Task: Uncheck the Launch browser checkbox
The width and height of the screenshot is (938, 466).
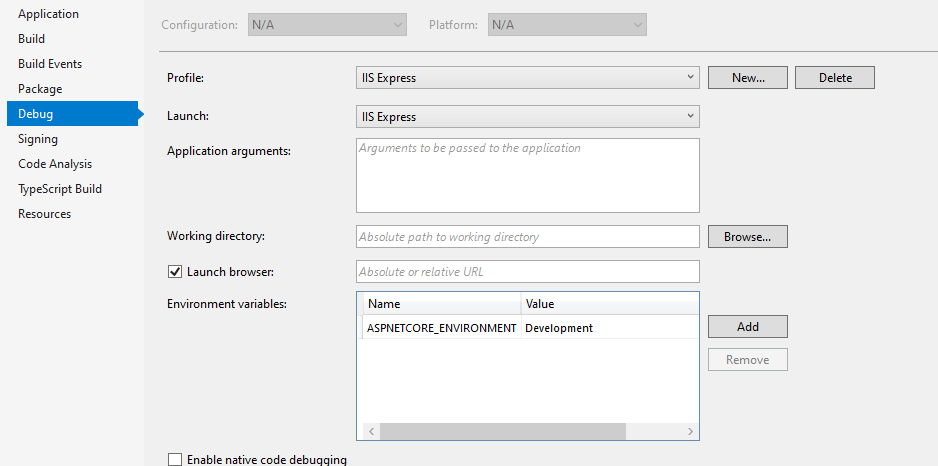Action: (x=175, y=272)
